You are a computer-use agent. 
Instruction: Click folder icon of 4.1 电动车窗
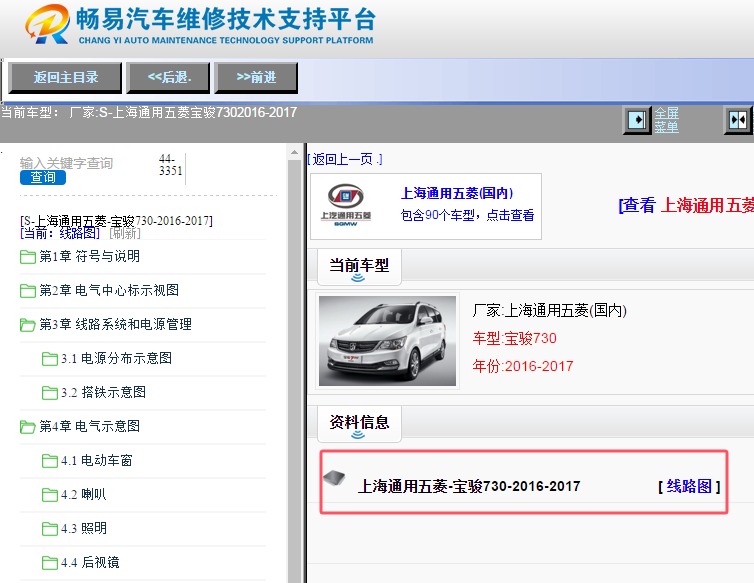tap(50, 461)
